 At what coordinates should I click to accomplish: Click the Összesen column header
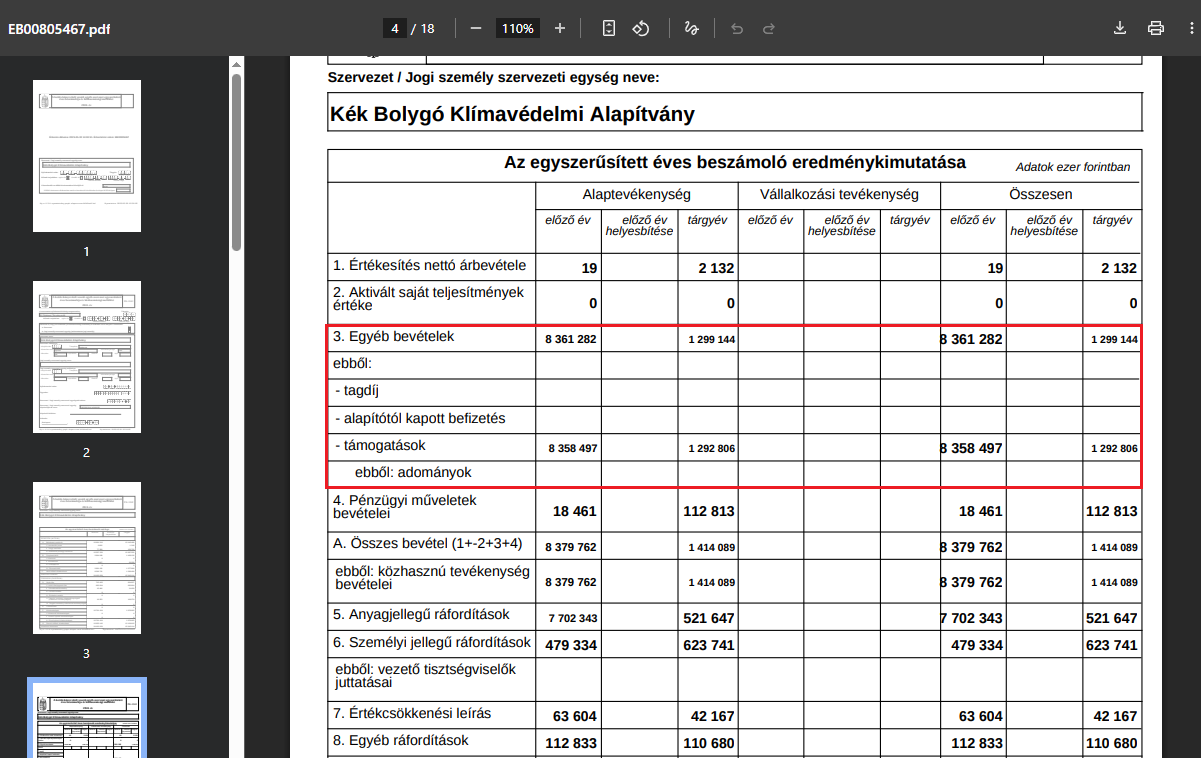click(1041, 194)
